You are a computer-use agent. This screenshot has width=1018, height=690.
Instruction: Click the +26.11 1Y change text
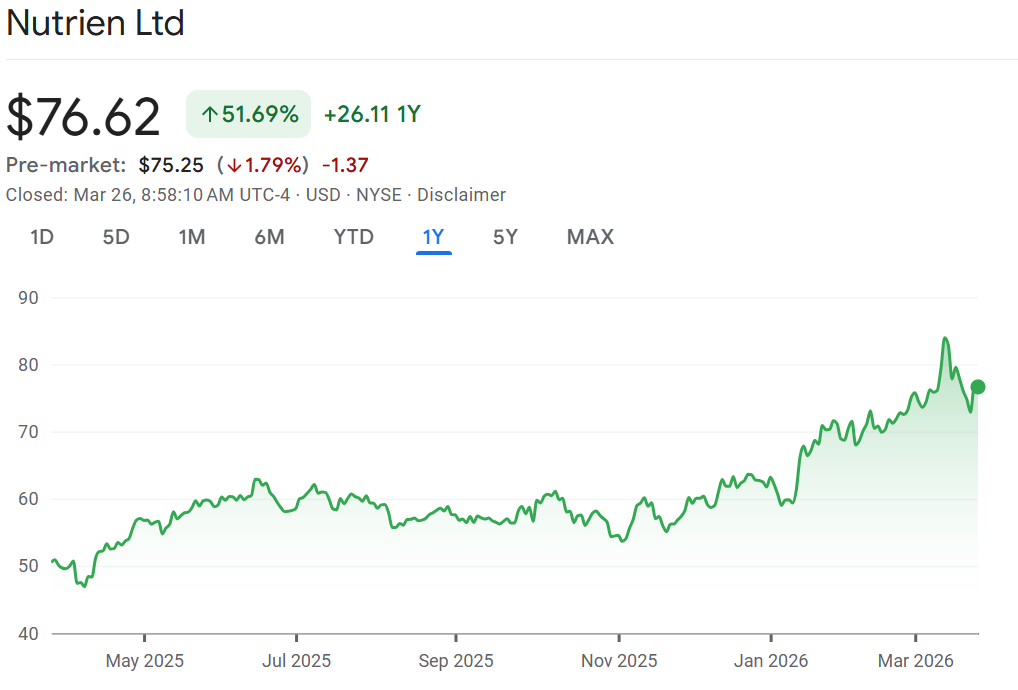pyautogui.click(x=372, y=115)
